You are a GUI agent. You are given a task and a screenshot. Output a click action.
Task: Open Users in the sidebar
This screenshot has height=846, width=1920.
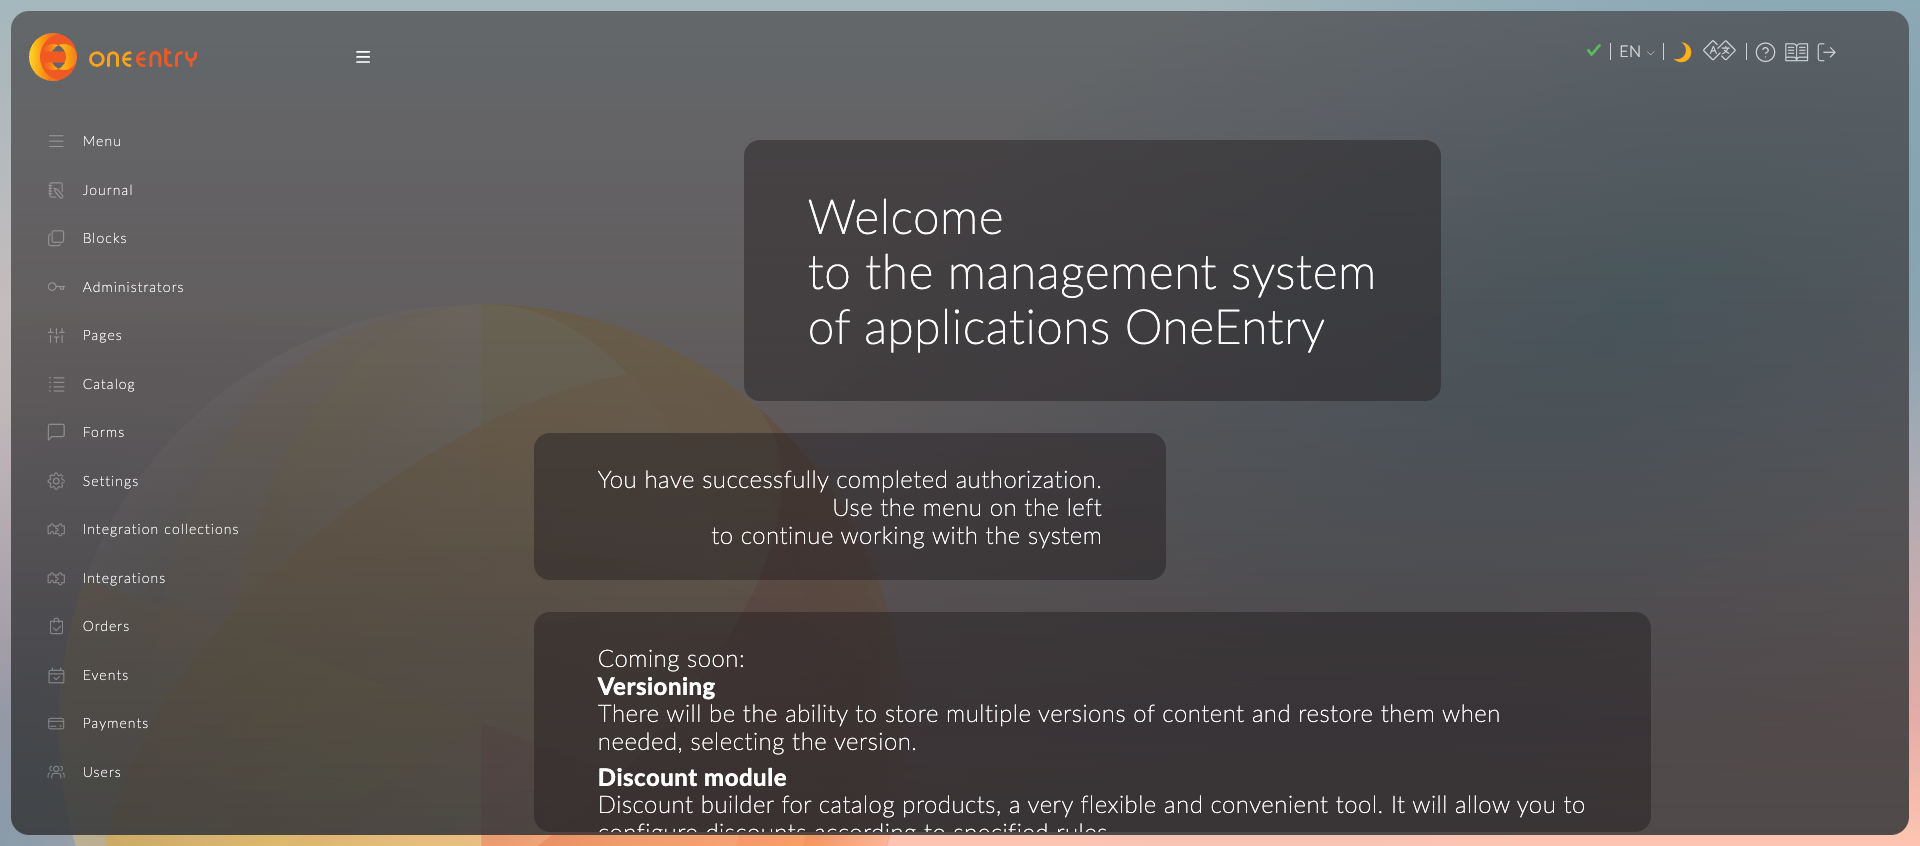click(x=101, y=772)
